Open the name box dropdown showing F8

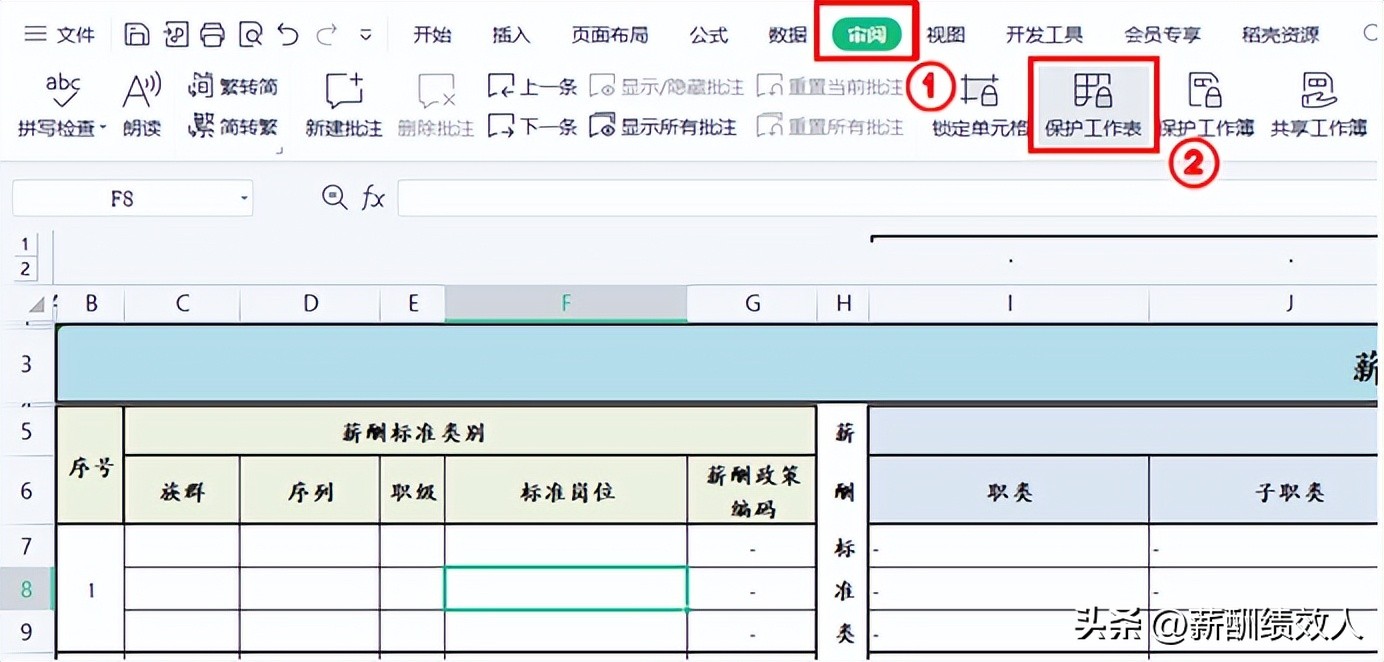click(244, 198)
